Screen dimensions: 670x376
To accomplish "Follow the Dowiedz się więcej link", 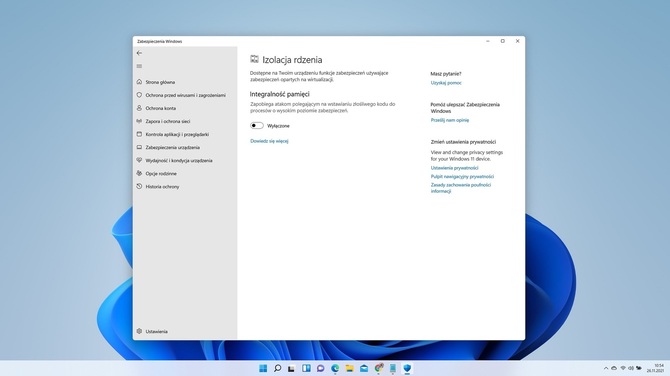I will click(269, 141).
